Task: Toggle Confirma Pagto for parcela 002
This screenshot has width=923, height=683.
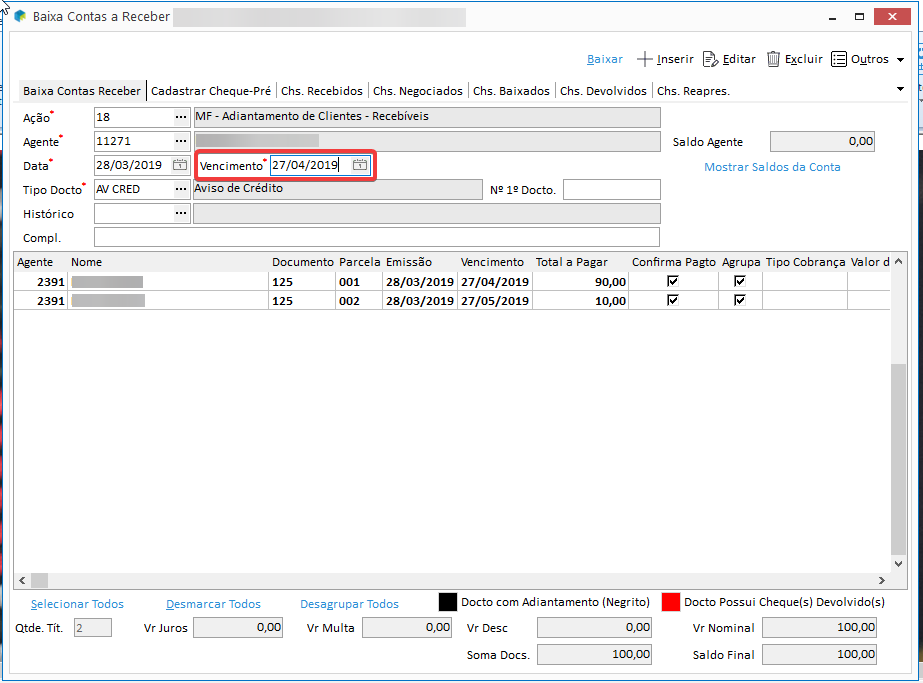Action: pyautogui.click(x=673, y=300)
